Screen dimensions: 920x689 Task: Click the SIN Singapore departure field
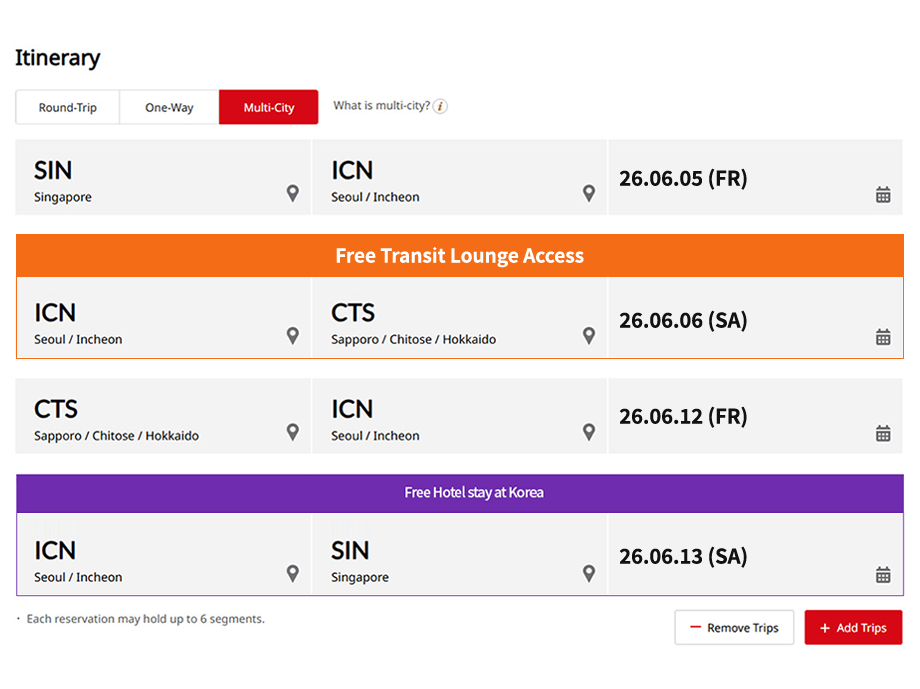[x=150, y=178]
